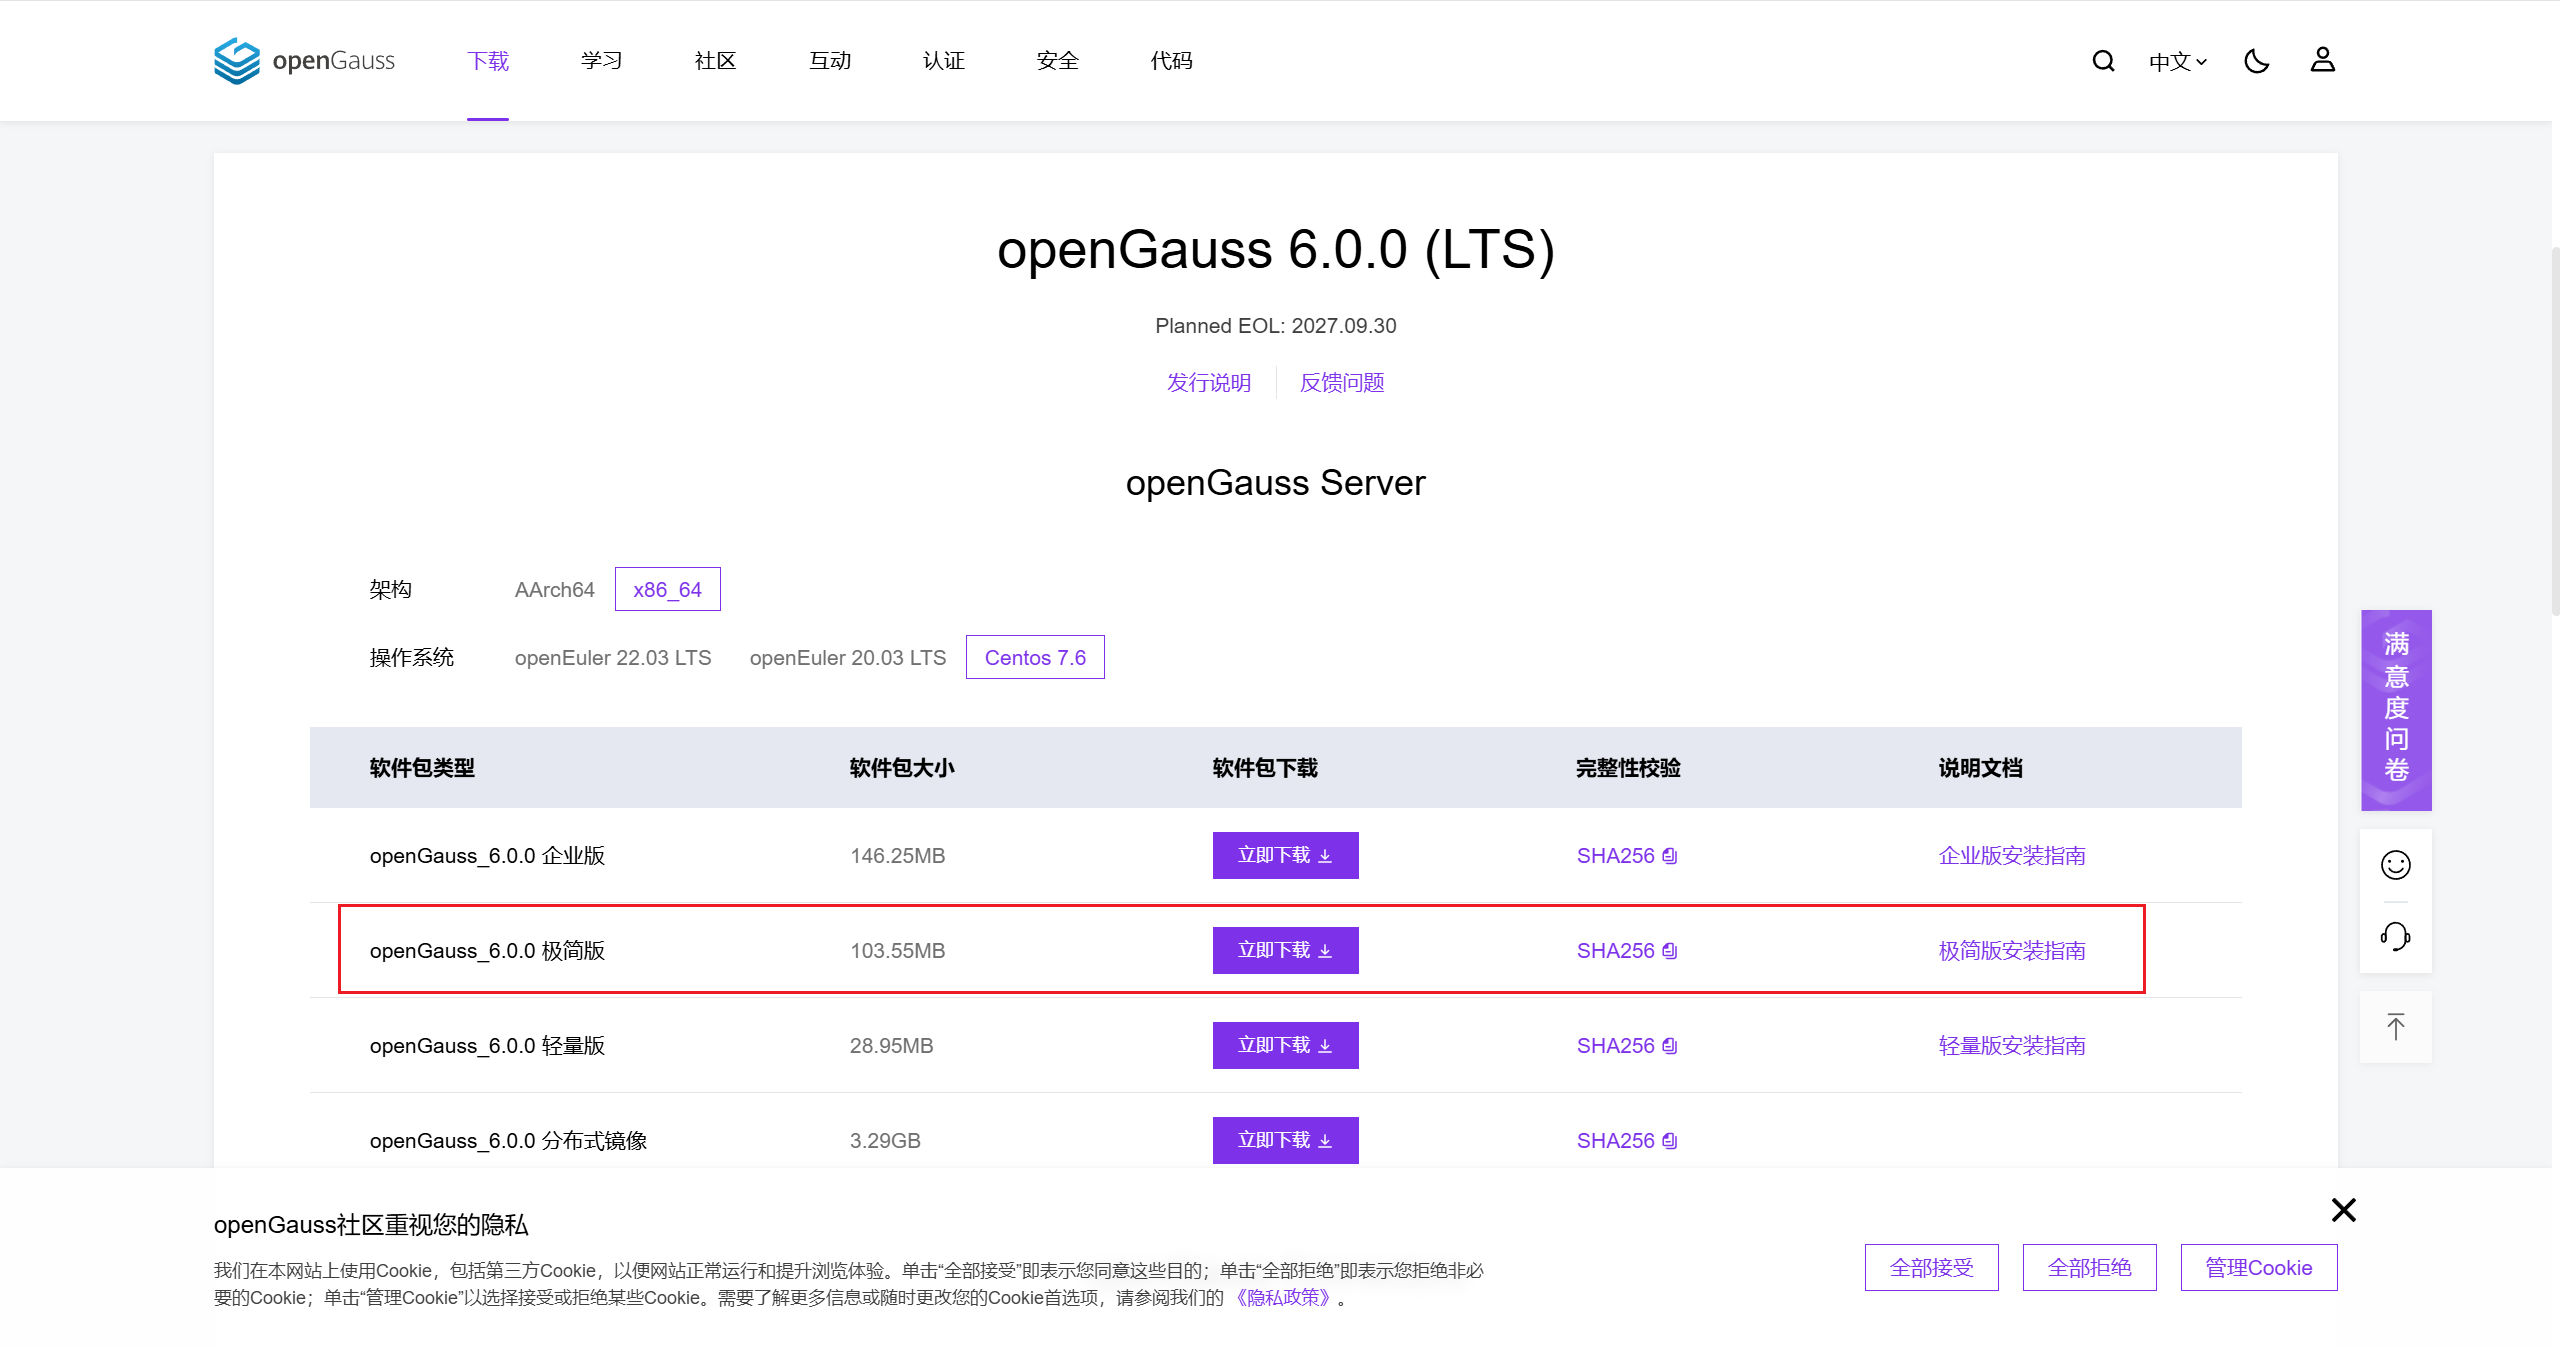
Task: Download openGauss_6.0.0 分布式镜像 package
Action: 1285,1141
